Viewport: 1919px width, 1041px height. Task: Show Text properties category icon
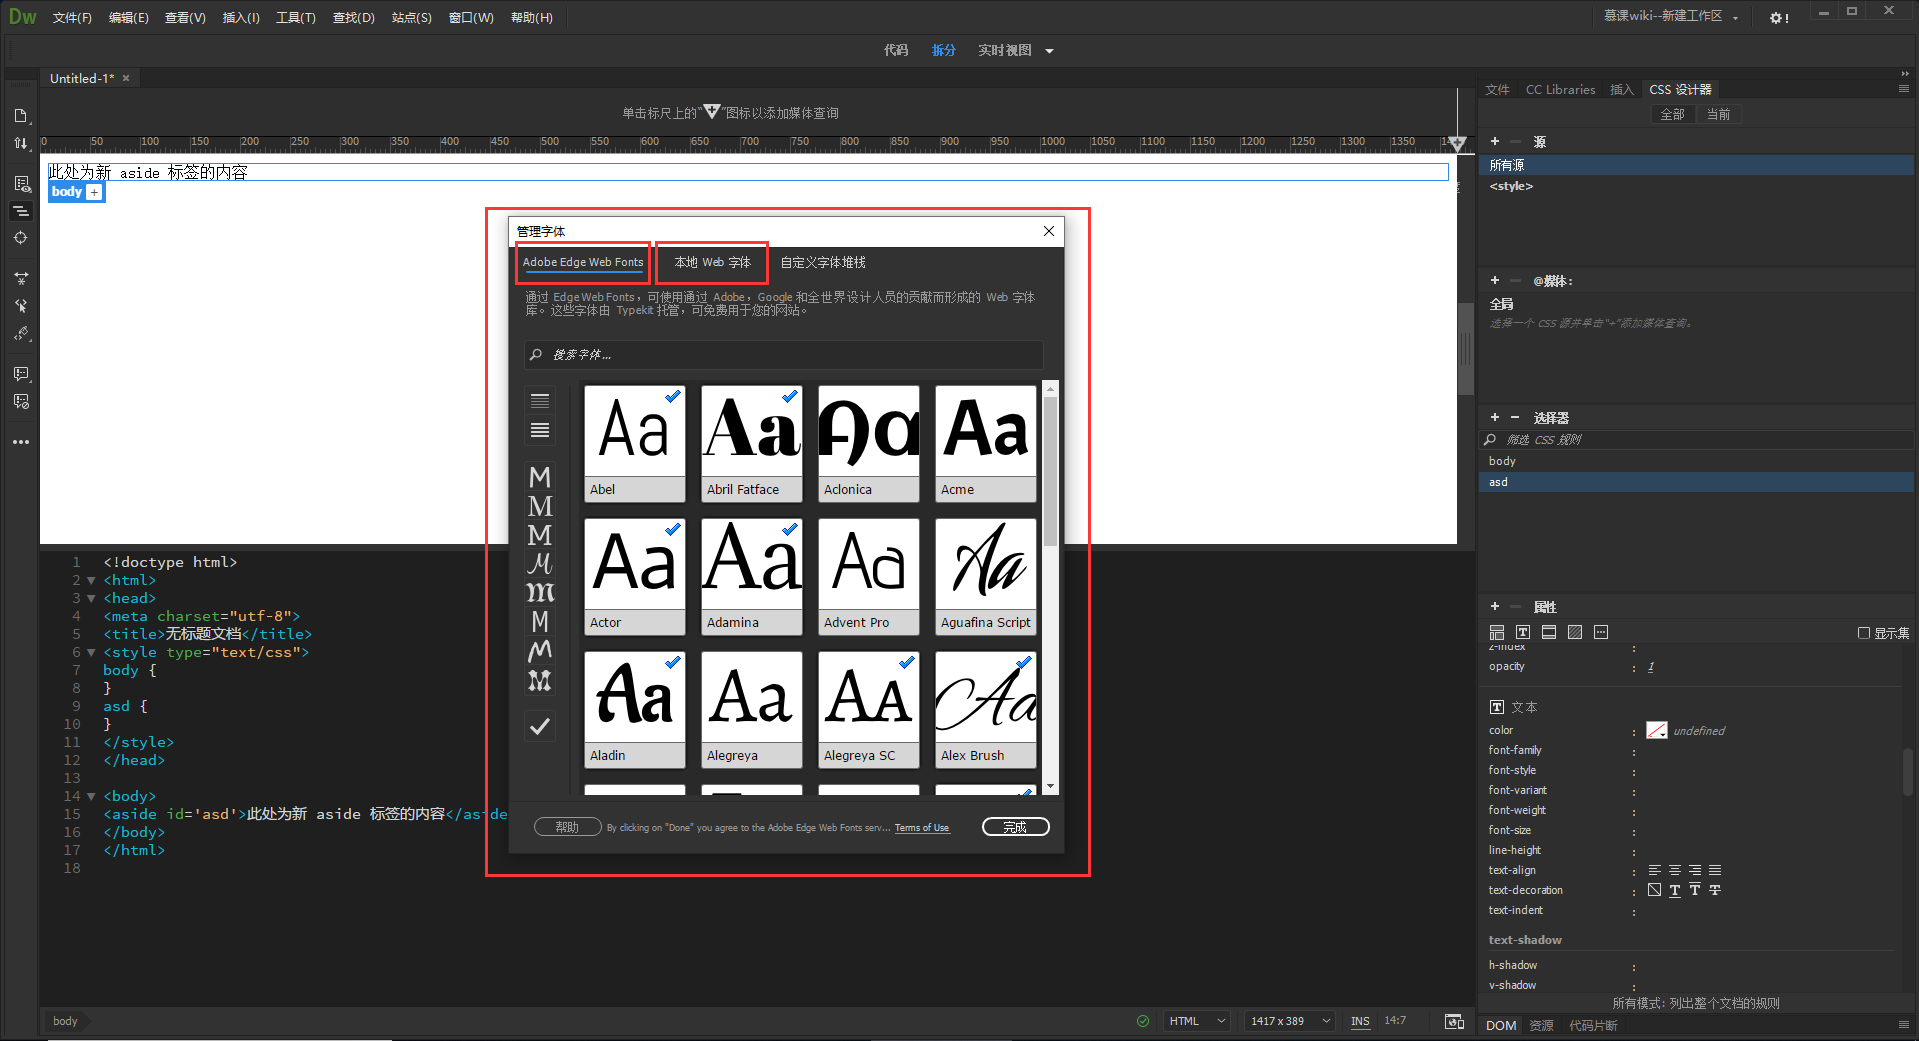[x=1523, y=632]
